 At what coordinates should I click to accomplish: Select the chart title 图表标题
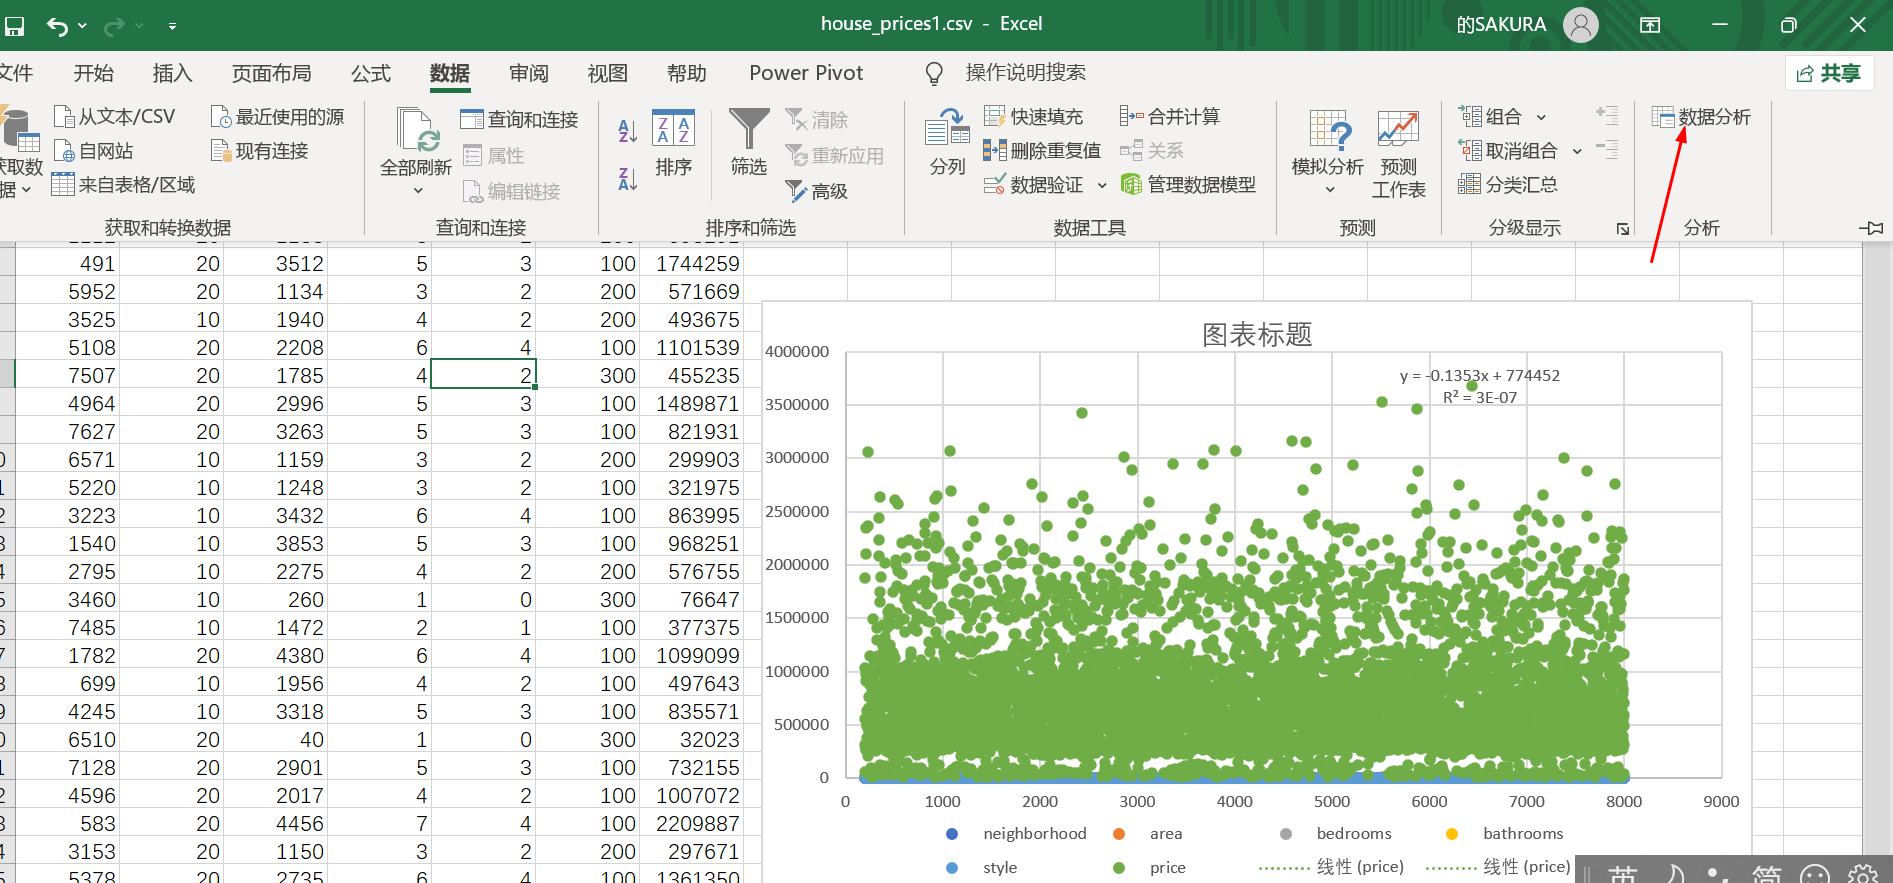coord(1257,335)
